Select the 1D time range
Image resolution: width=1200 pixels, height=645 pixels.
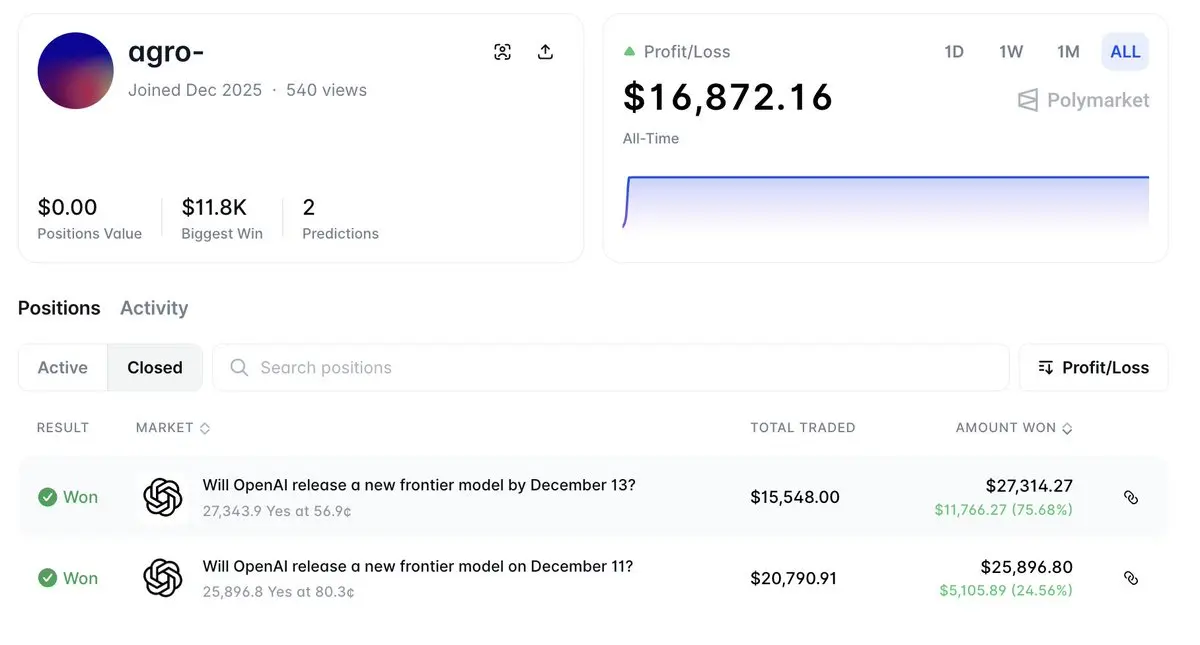click(954, 52)
